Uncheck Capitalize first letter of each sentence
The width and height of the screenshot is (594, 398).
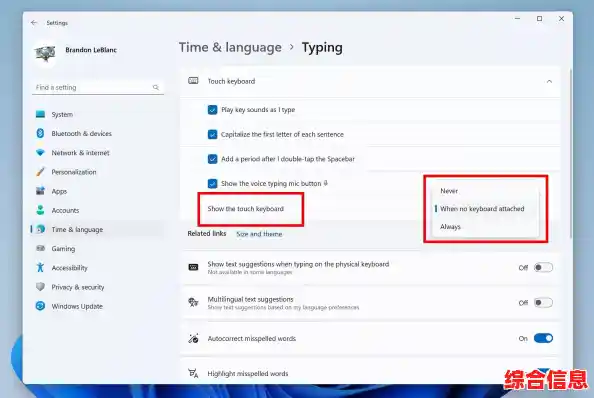tap(213, 134)
